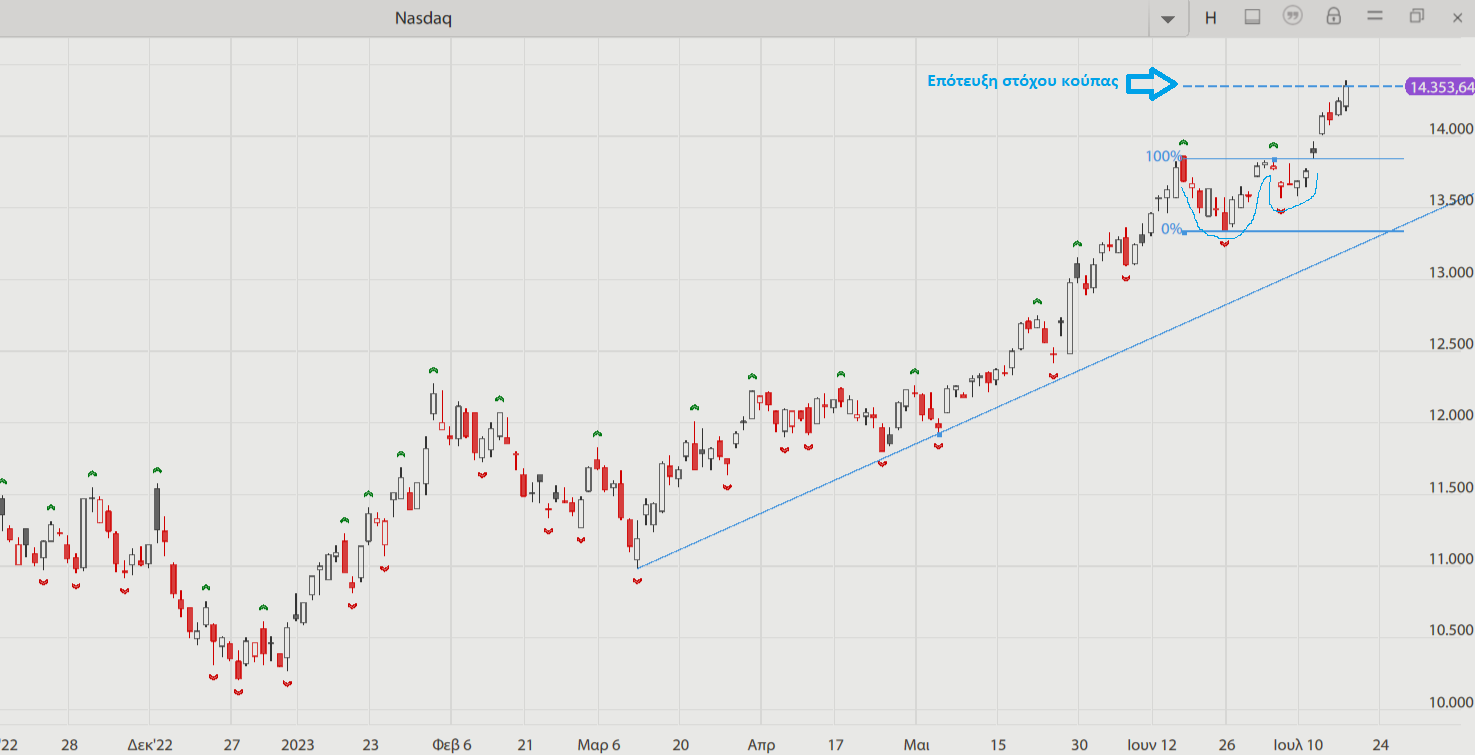Click the 100% Fibonacci level label
Image resolution: width=1475 pixels, height=755 pixels.
coord(1162,157)
